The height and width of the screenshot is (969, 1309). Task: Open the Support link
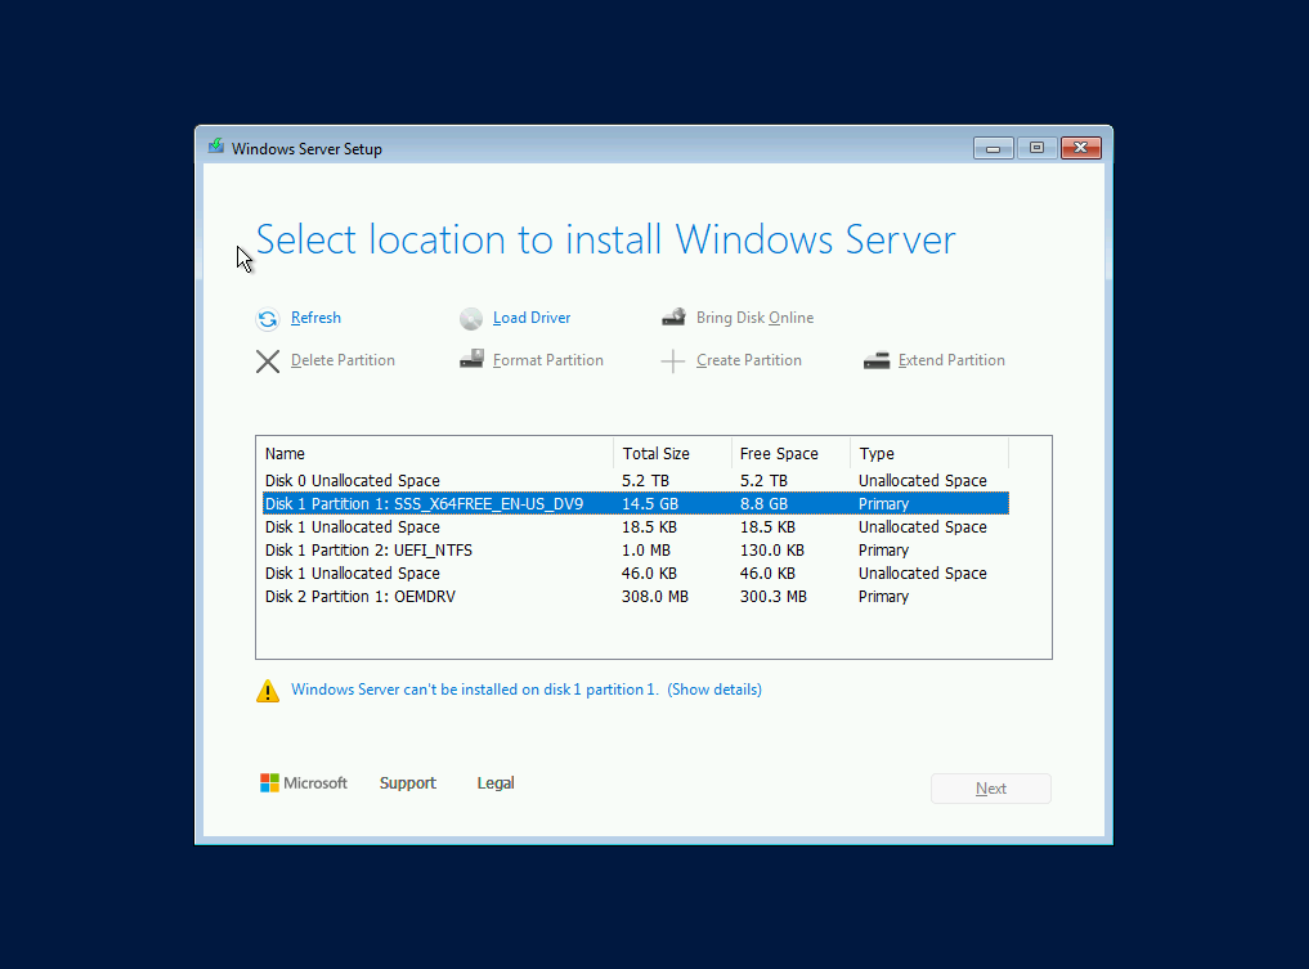[x=408, y=783]
